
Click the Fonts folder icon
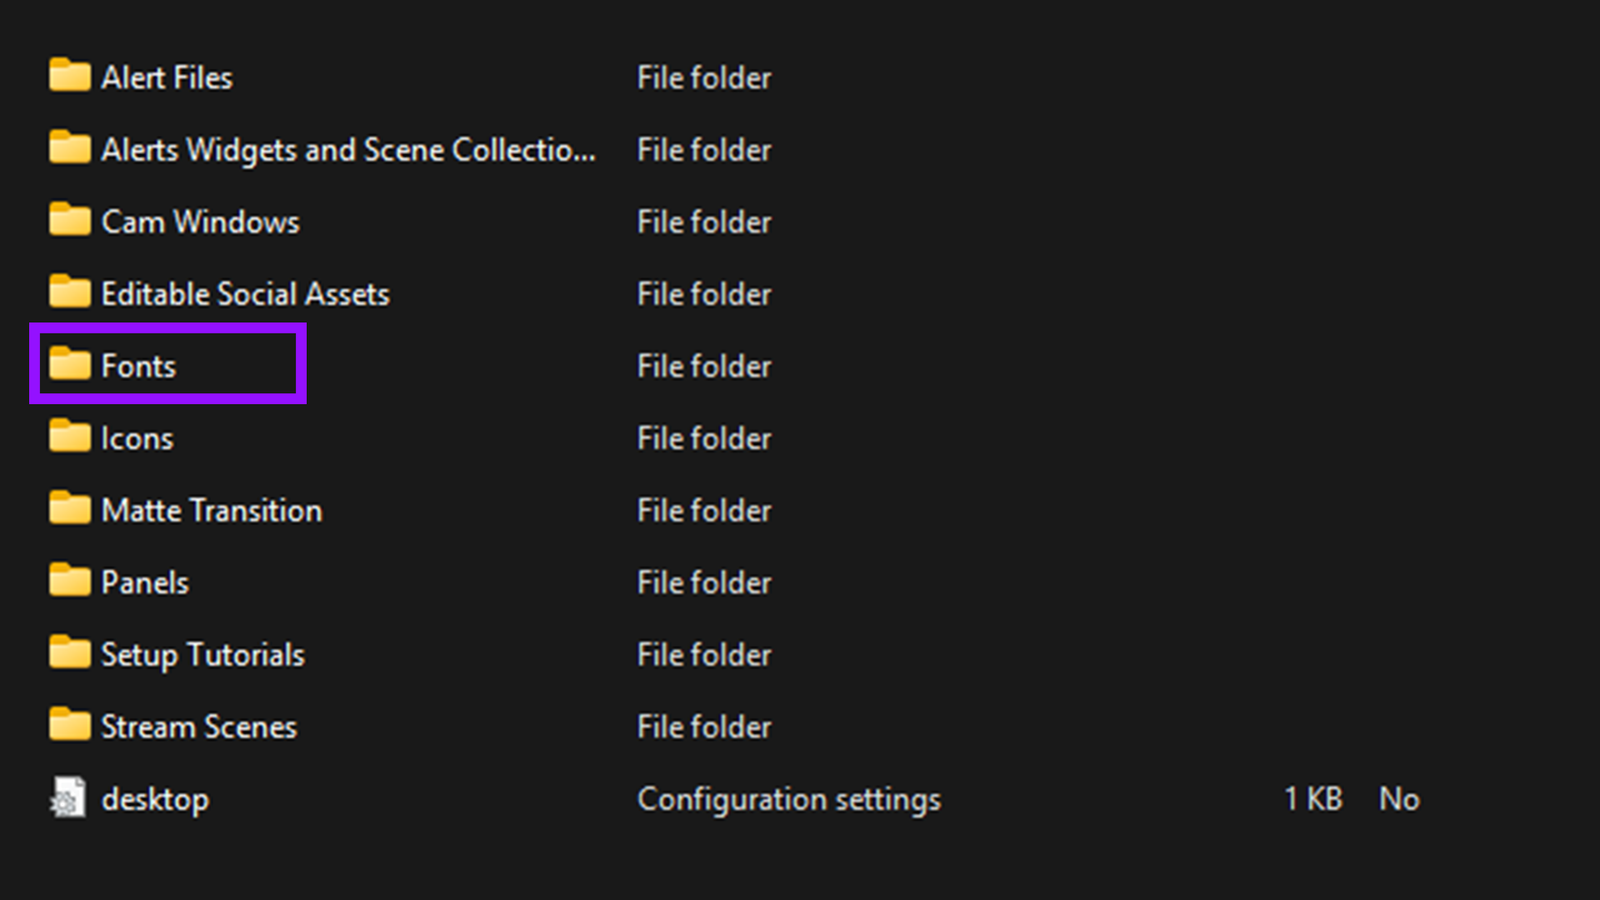pos(68,365)
